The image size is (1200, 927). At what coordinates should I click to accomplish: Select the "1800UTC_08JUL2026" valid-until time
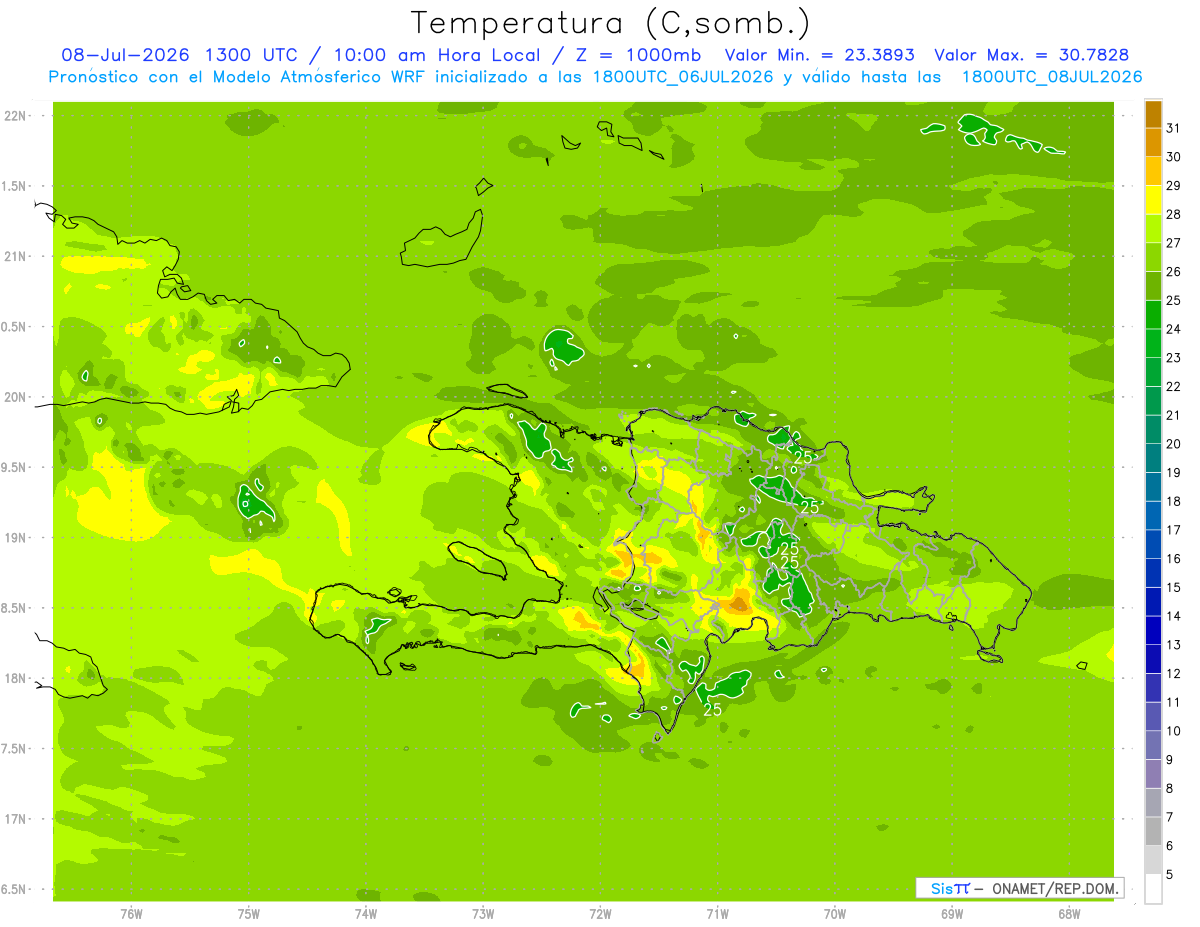pyautogui.click(x=1051, y=77)
